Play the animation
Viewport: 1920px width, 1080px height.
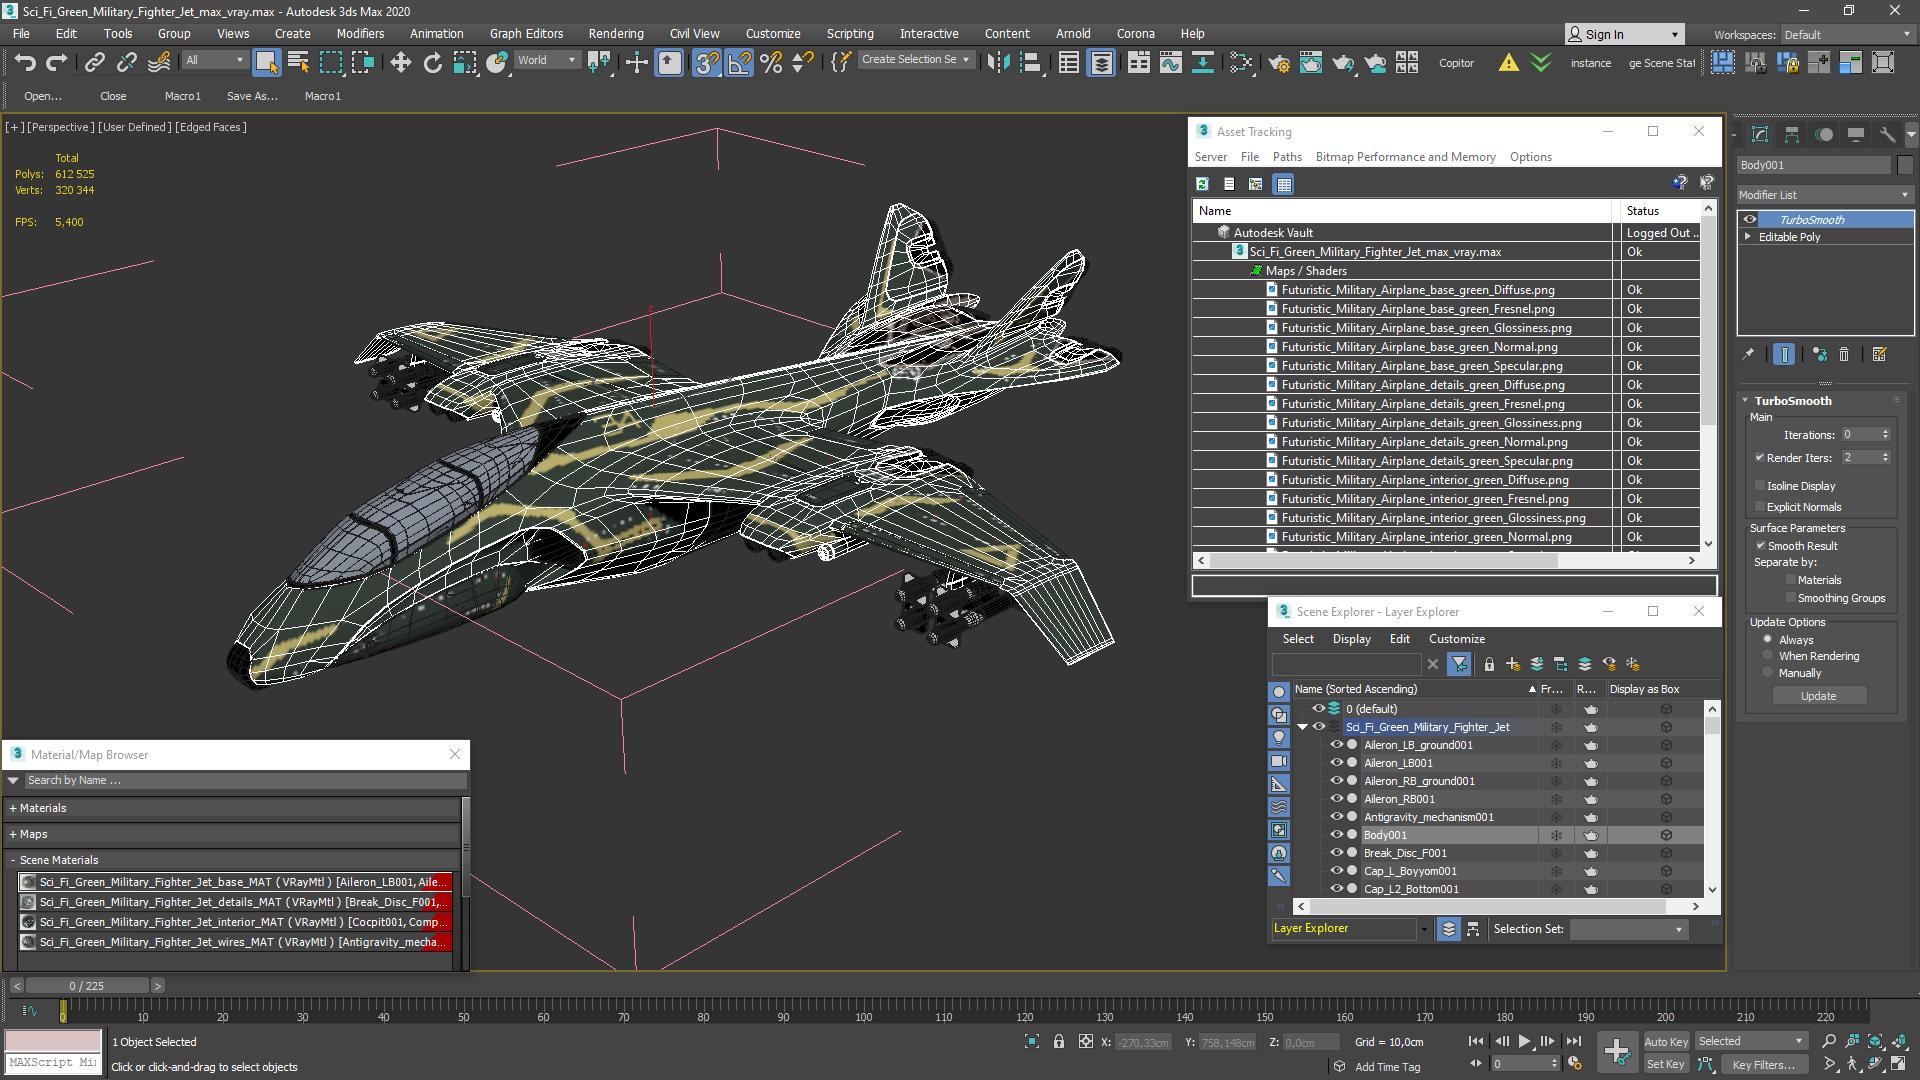1524,1041
